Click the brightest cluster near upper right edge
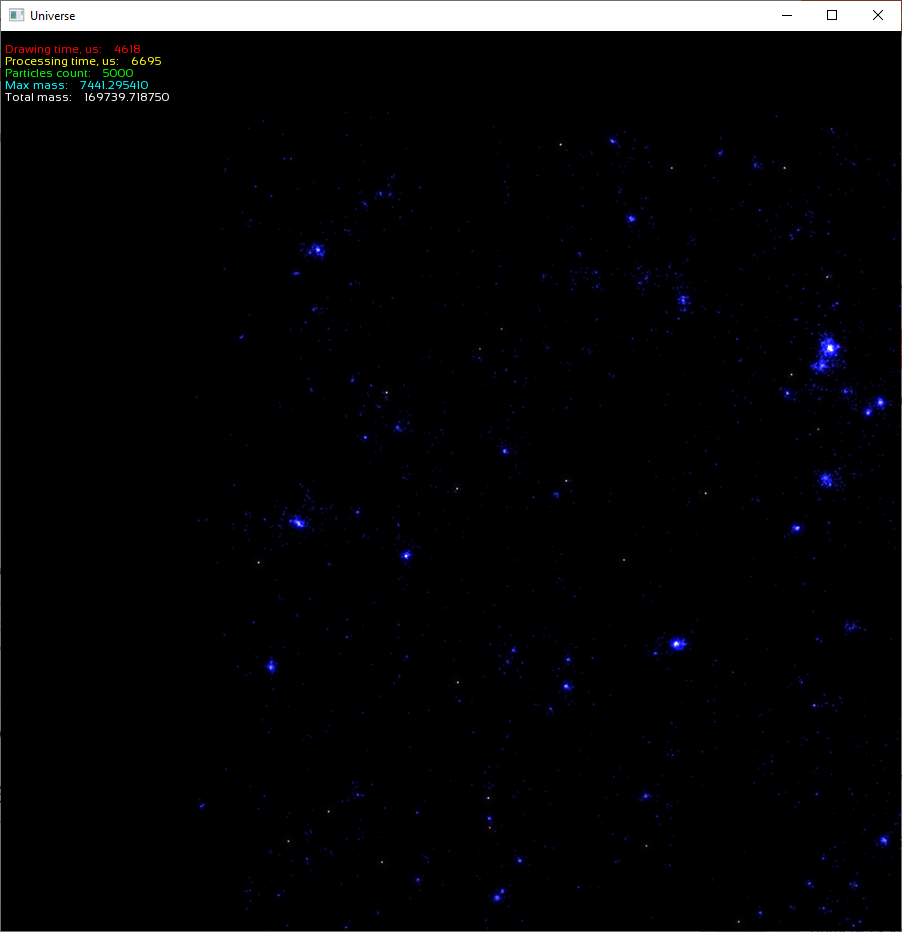The height and width of the screenshot is (932, 902). click(828, 349)
